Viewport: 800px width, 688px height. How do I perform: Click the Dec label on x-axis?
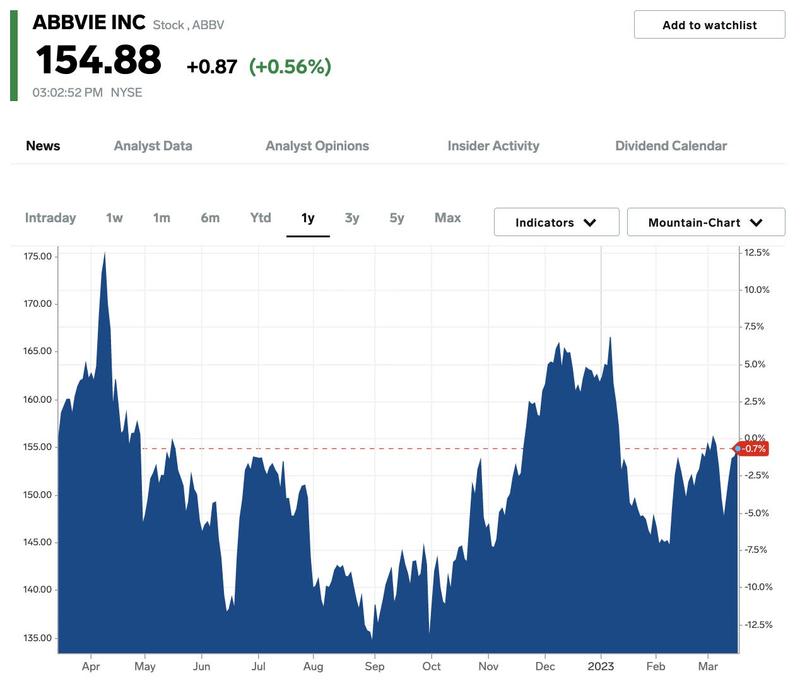545,666
